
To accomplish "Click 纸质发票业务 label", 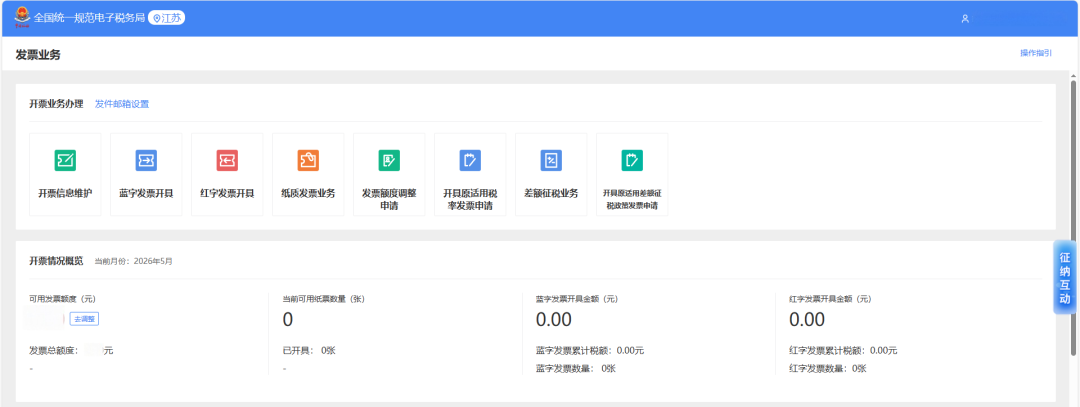I will point(308,194).
